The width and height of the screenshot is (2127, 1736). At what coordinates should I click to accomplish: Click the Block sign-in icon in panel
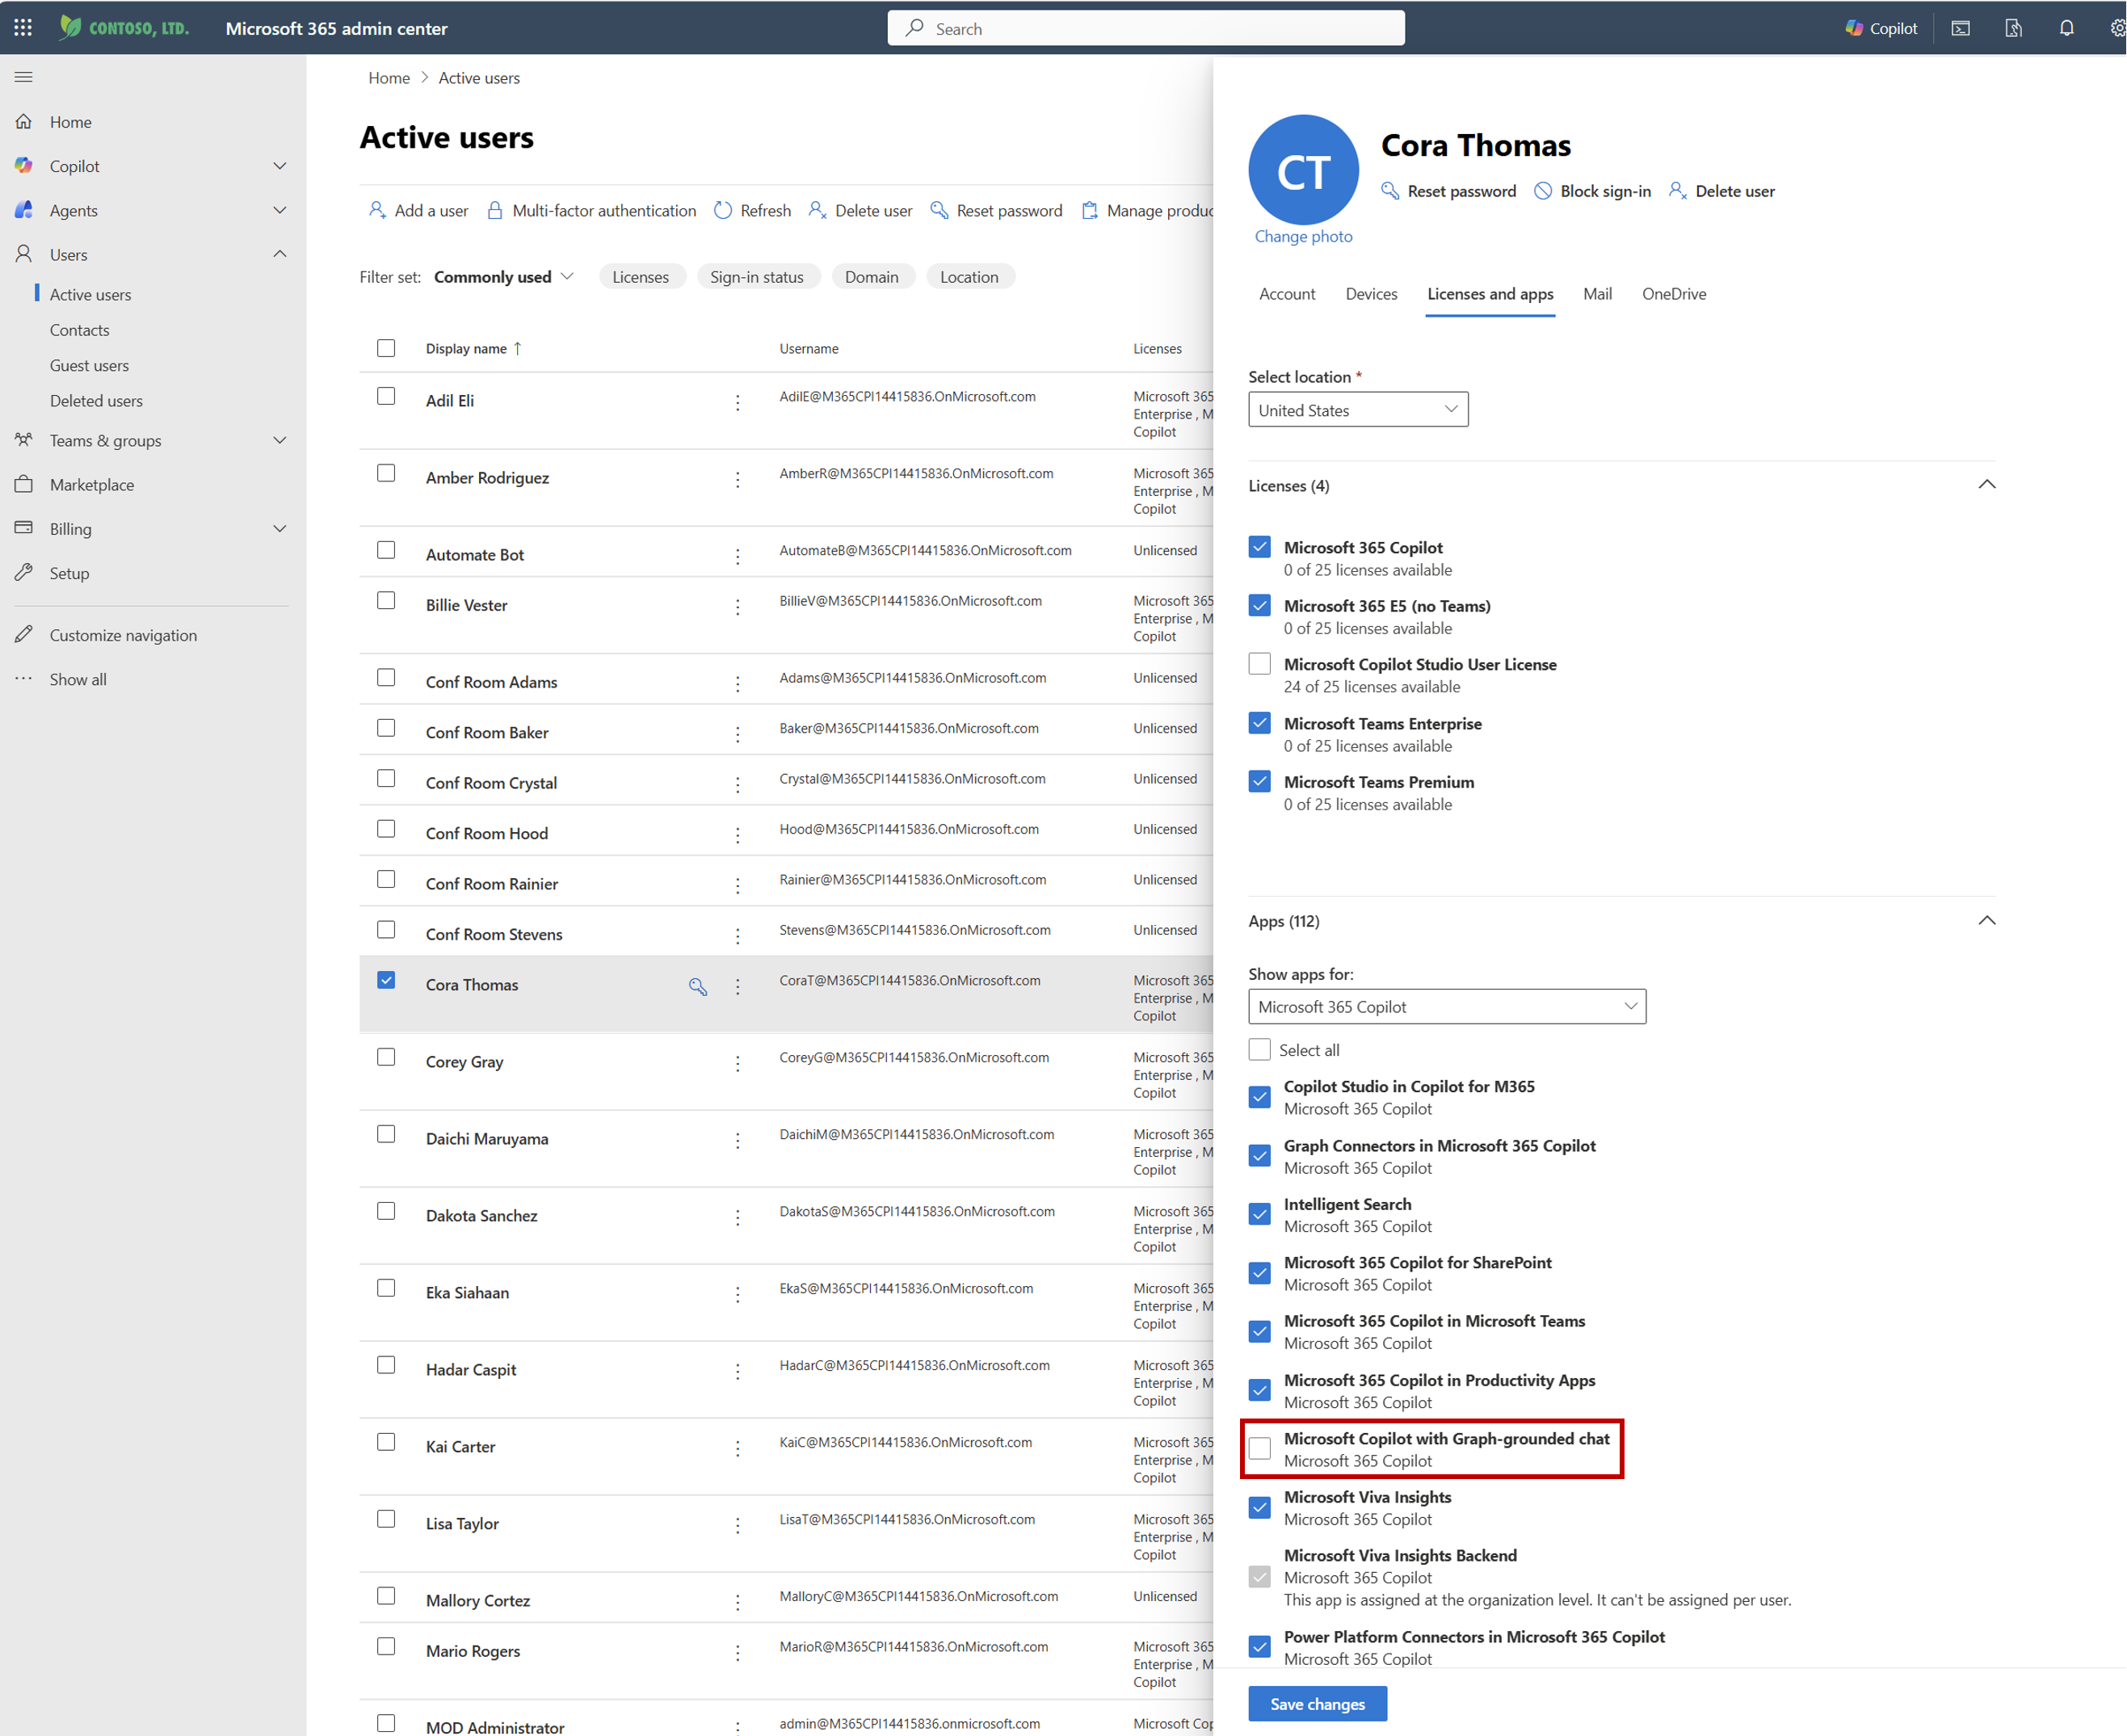click(1543, 190)
